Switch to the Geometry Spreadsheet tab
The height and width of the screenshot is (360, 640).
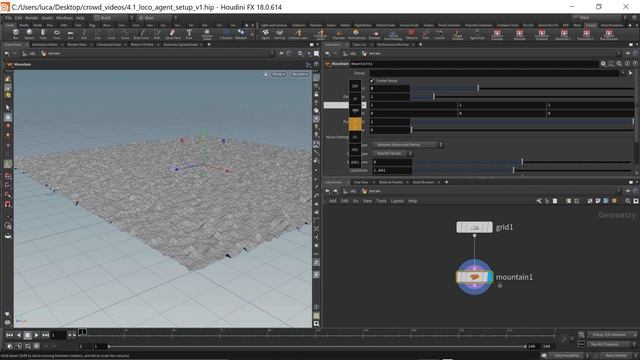(180, 44)
